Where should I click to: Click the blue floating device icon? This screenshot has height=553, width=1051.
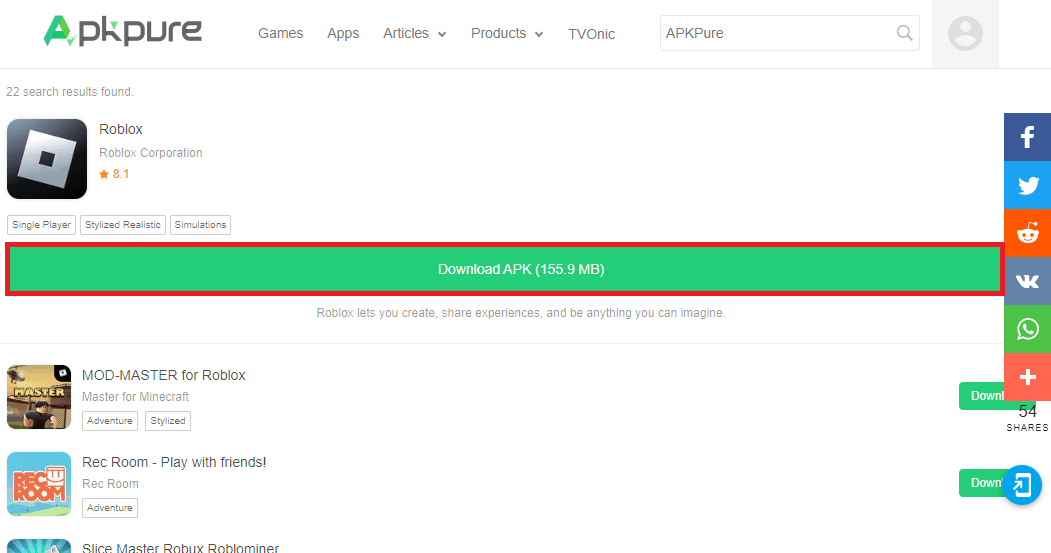pyautogui.click(x=1022, y=485)
